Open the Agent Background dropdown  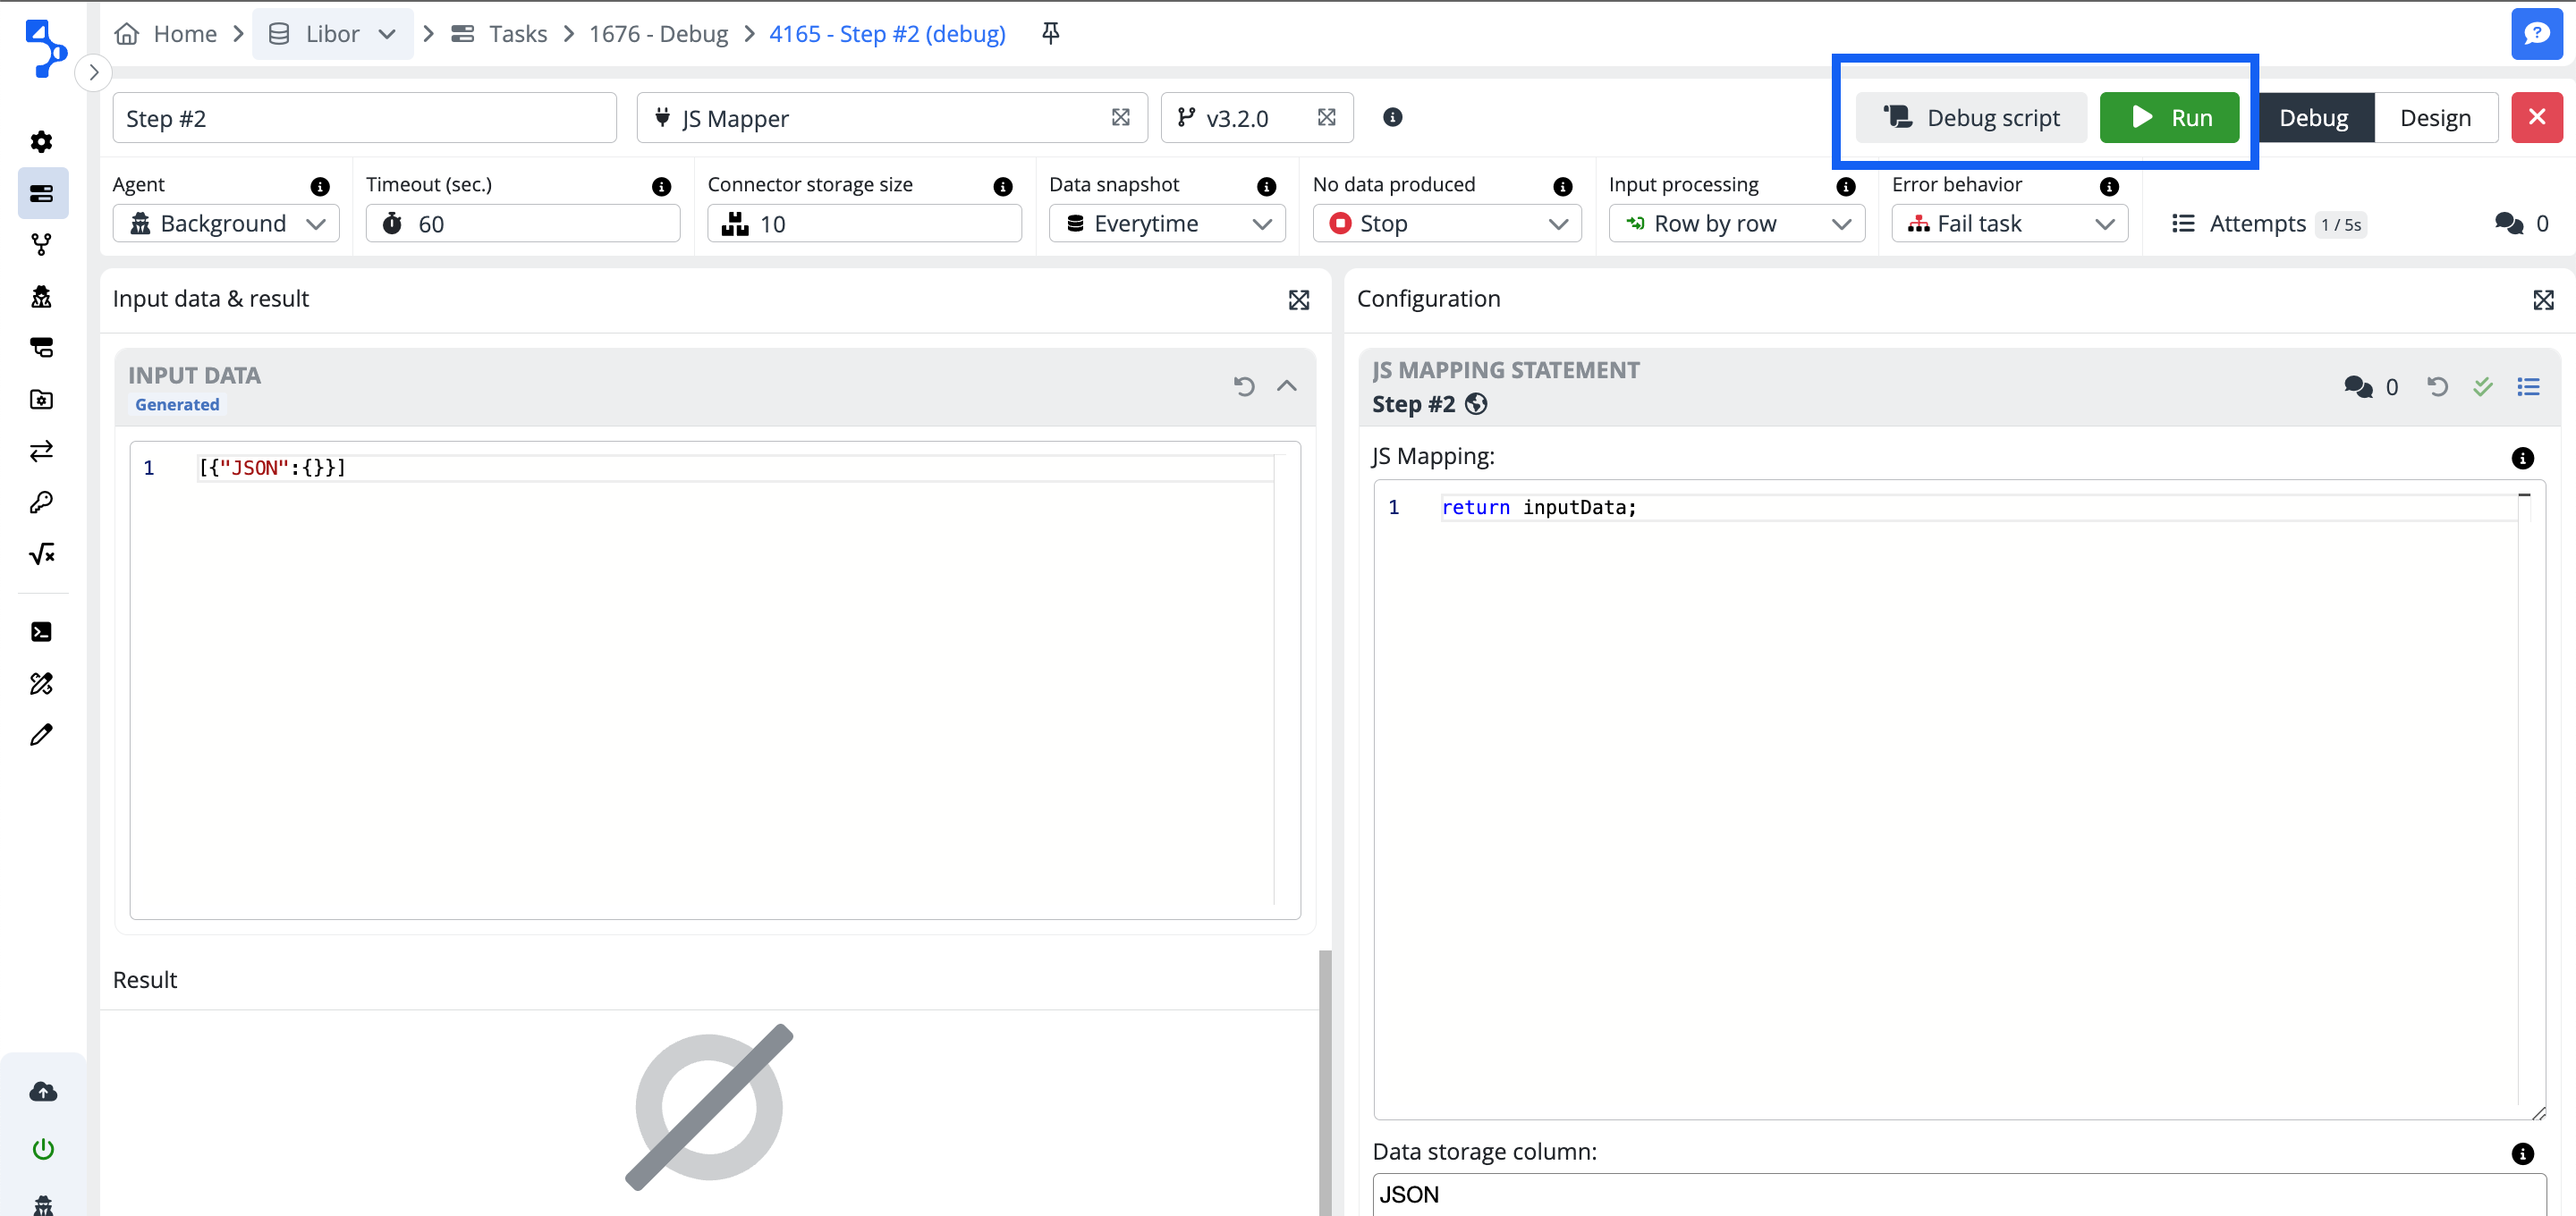(x=225, y=224)
